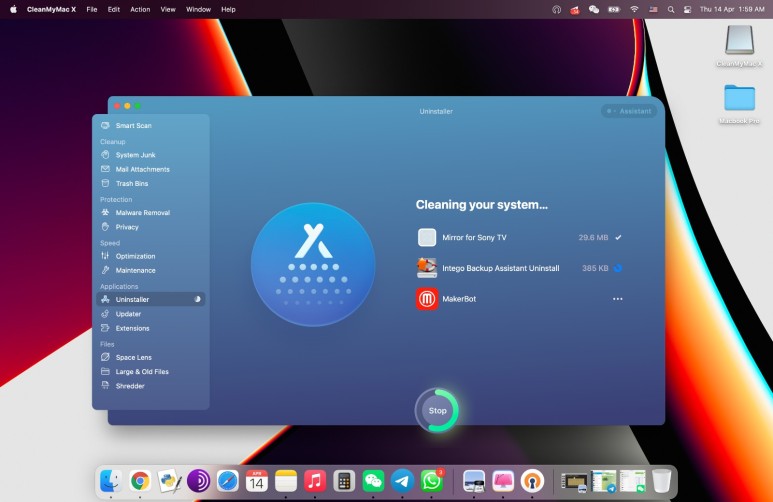The image size is (773, 502).
Task: Launch Safari from the Dock
Action: (x=228, y=481)
